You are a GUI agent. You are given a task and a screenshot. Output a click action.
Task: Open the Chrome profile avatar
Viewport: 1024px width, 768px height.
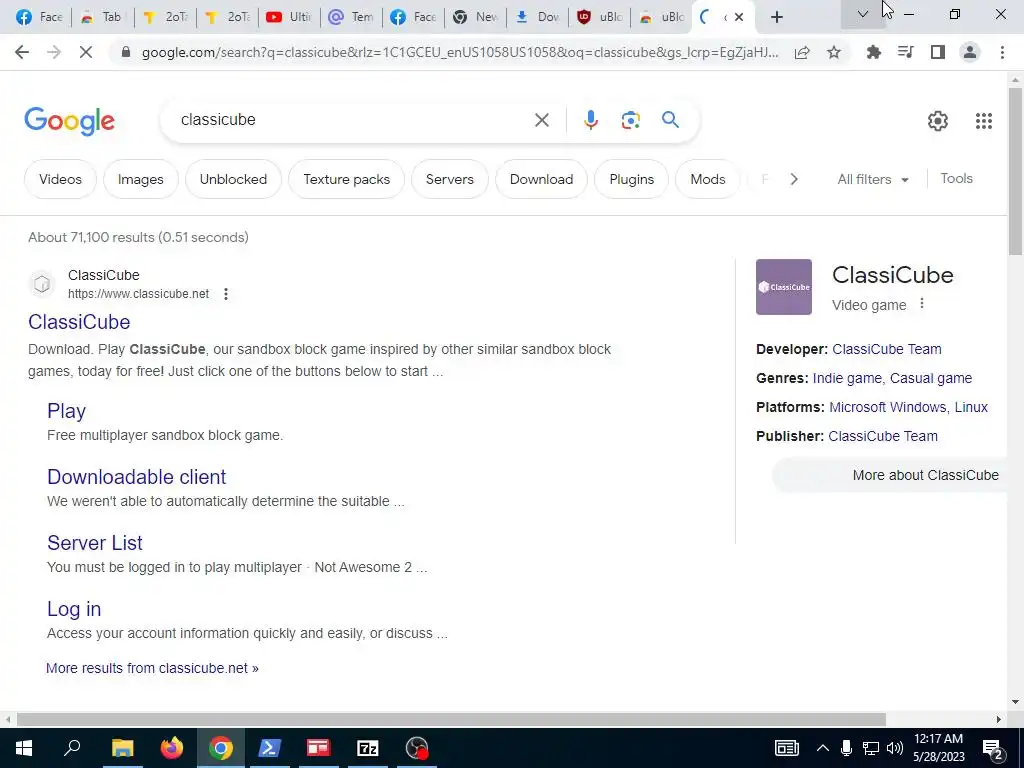pos(970,52)
